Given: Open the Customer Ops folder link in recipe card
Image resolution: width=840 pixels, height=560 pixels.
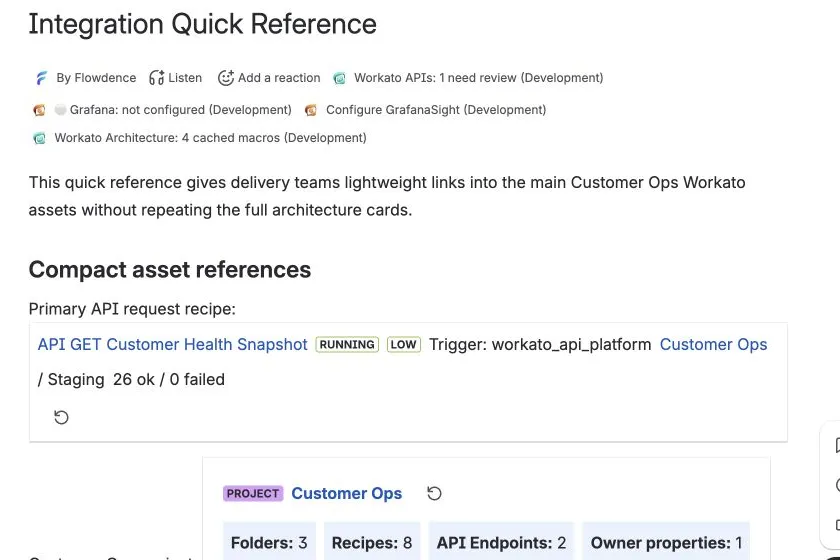Looking at the screenshot, I should pyautogui.click(x=713, y=344).
